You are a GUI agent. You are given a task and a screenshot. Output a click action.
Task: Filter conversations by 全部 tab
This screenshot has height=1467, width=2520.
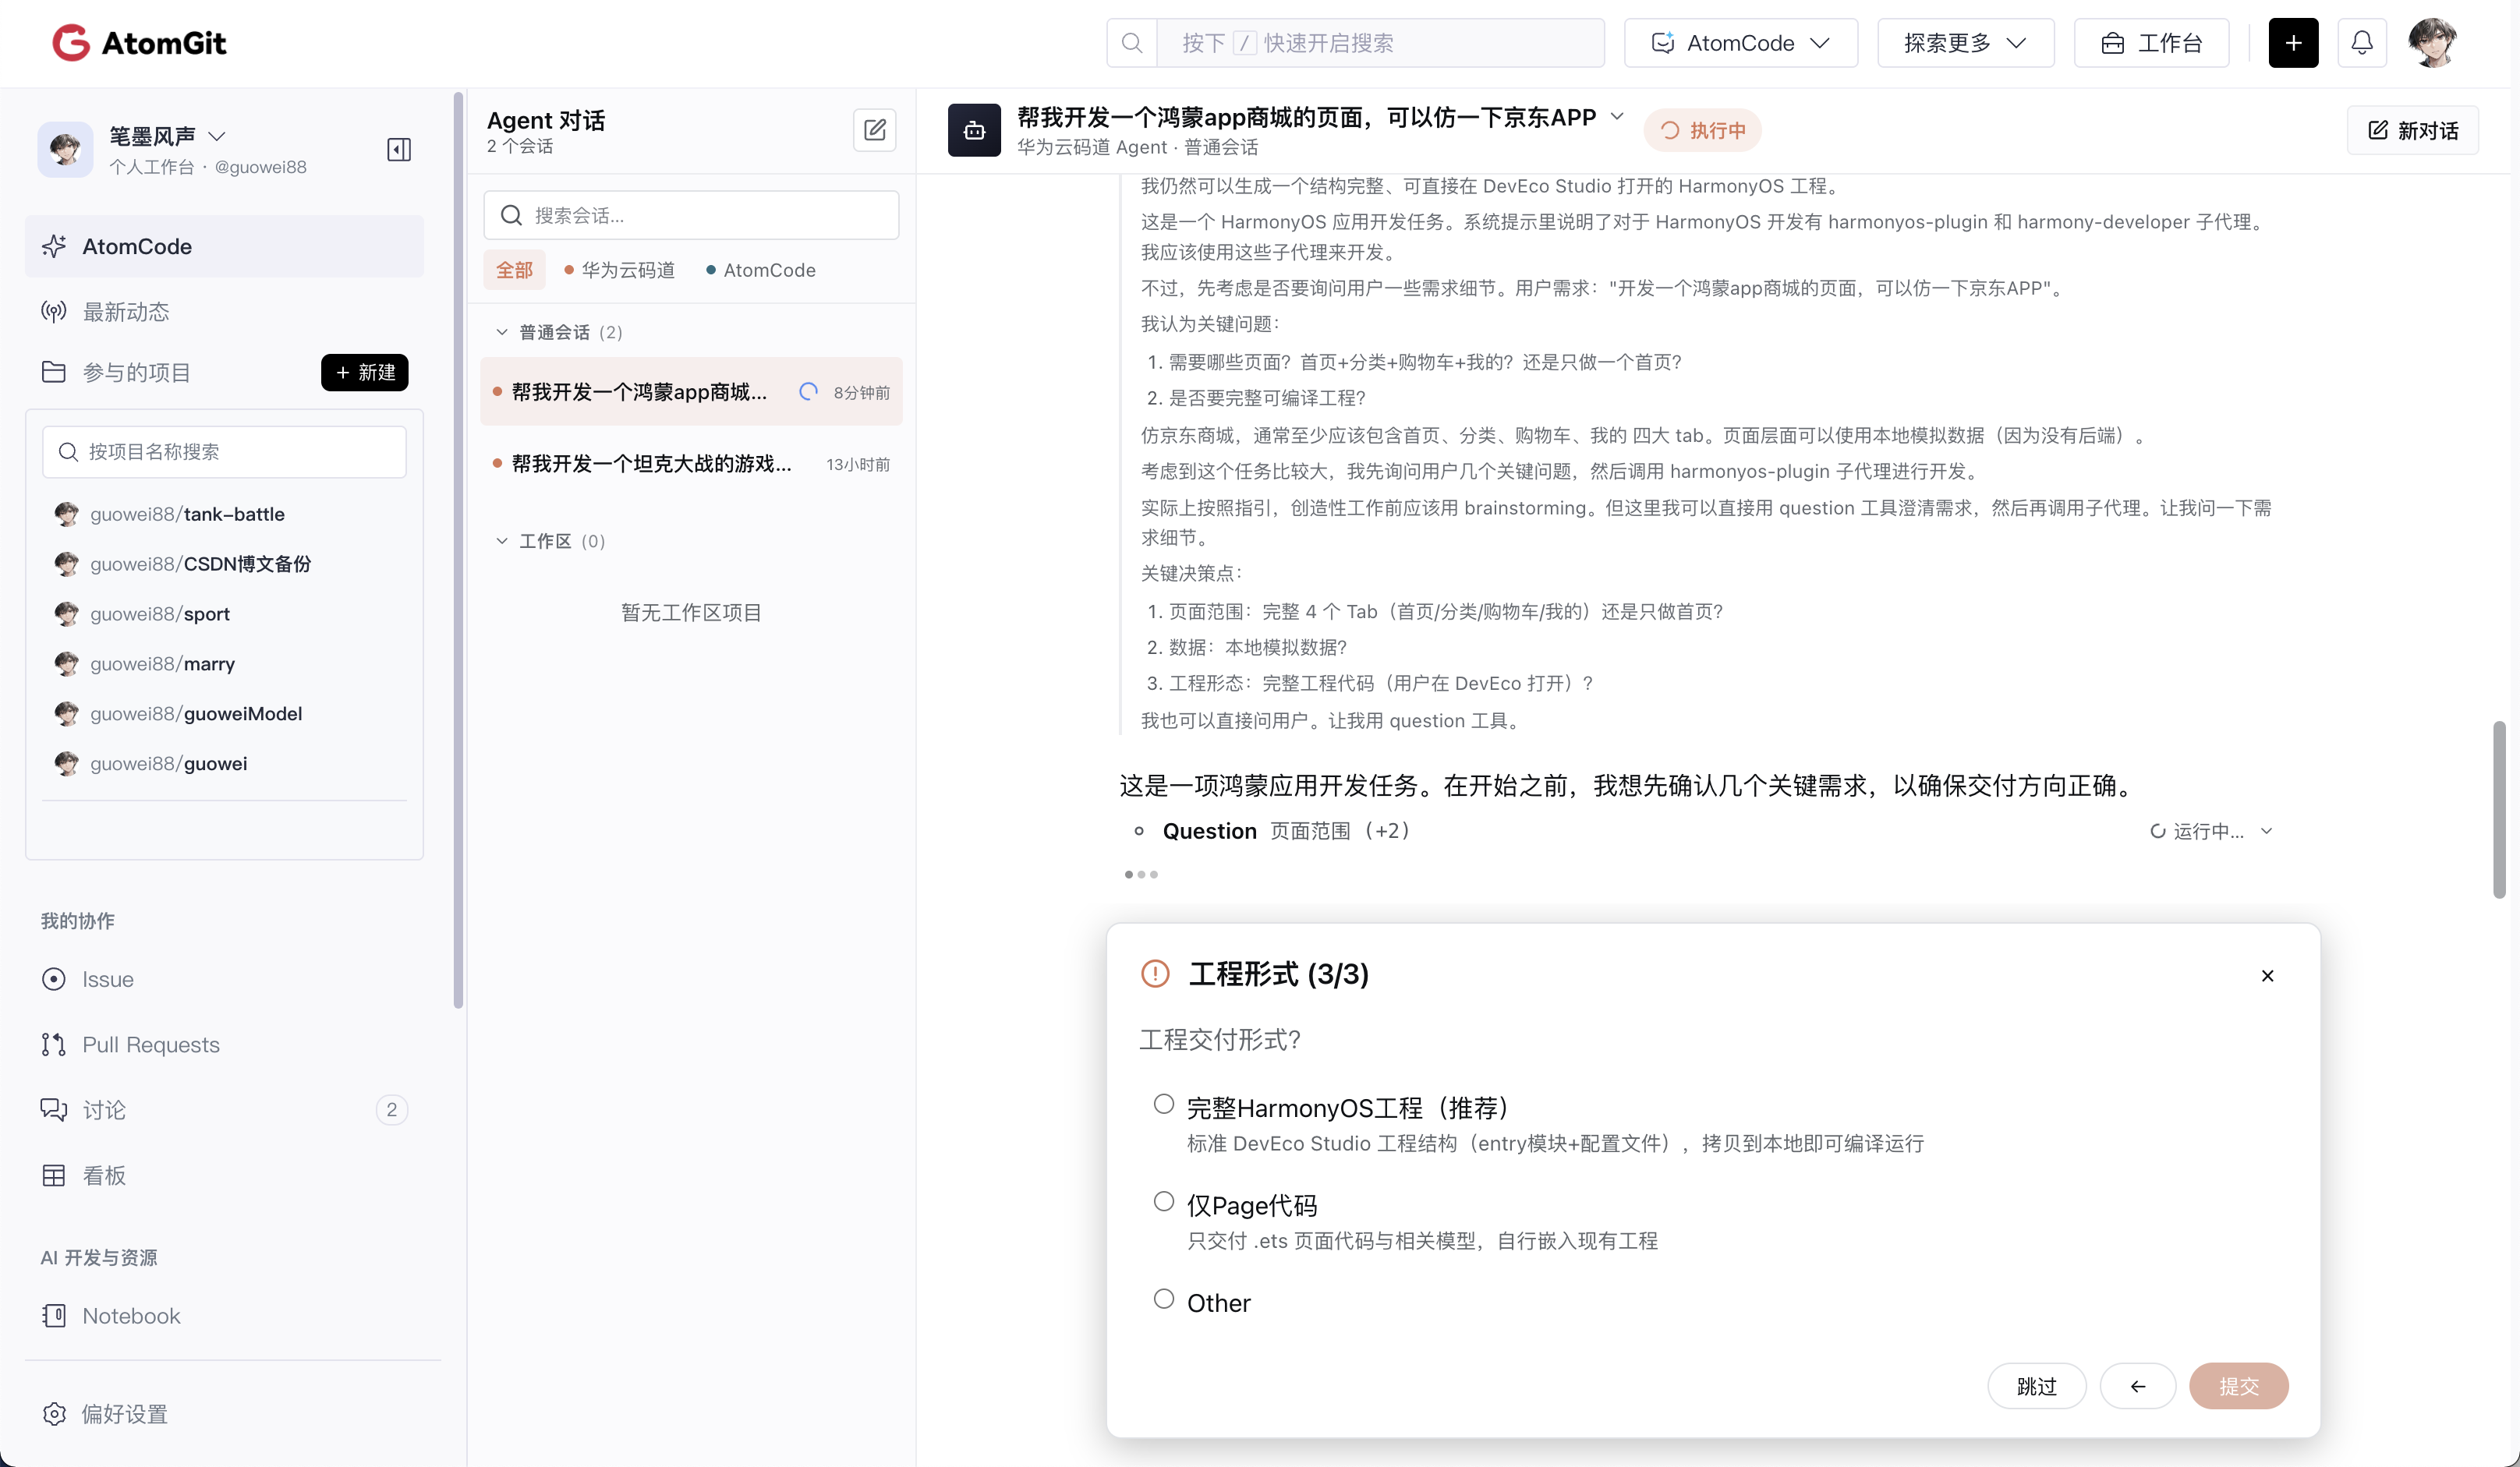click(514, 270)
